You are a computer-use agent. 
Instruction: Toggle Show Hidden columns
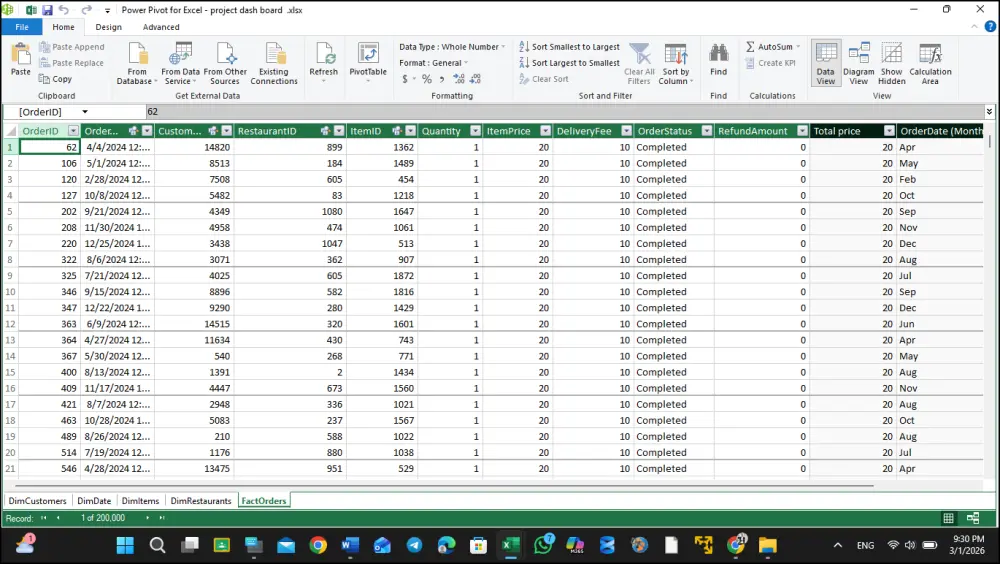pos(892,63)
